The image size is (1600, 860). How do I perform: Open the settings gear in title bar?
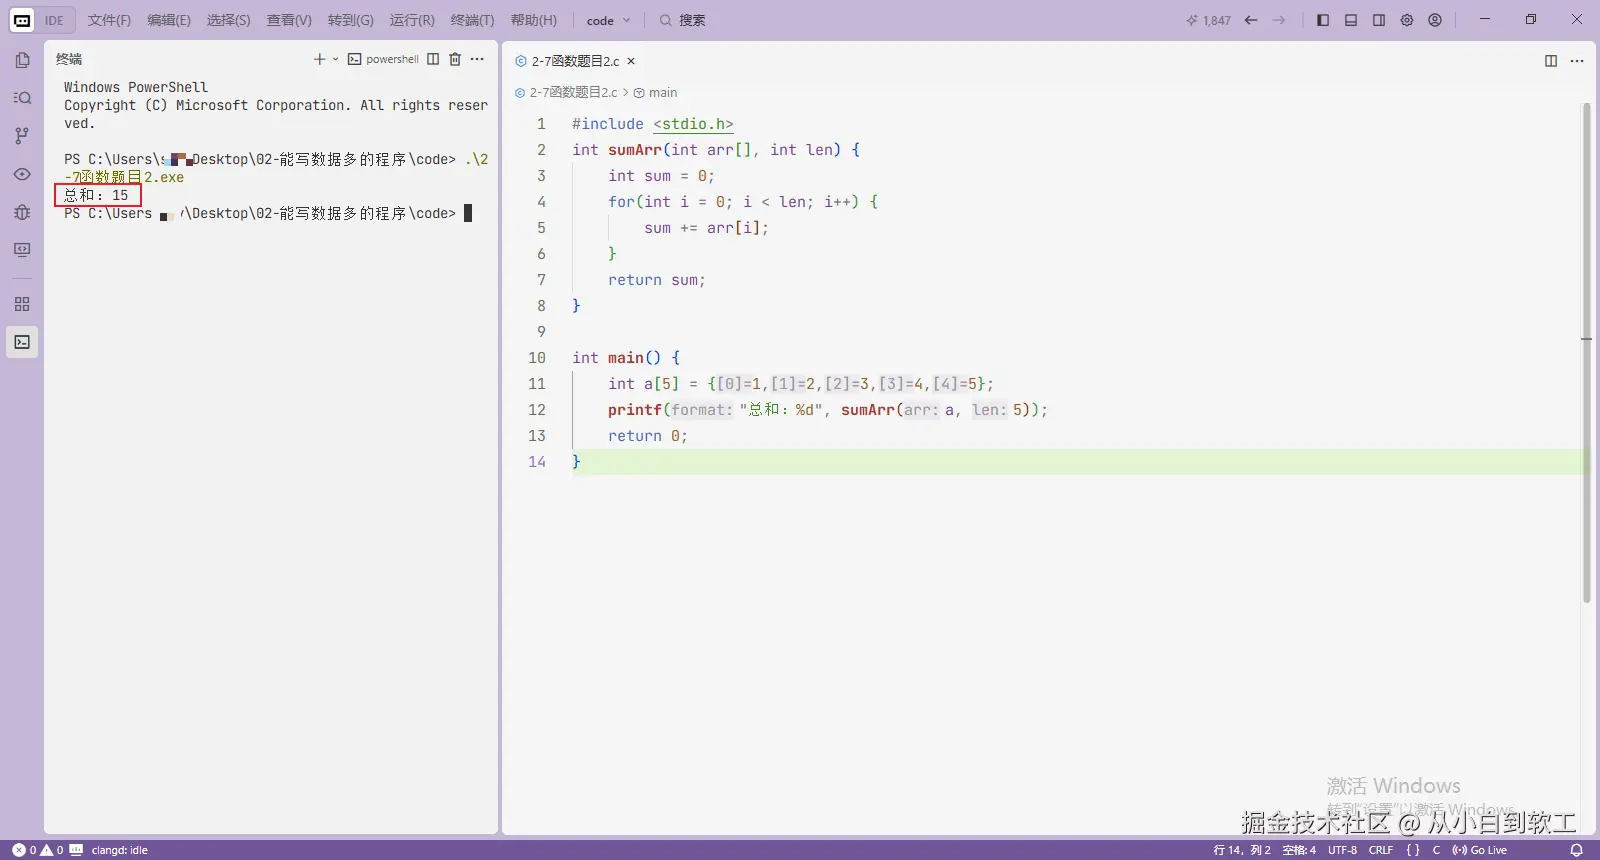pyautogui.click(x=1407, y=20)
